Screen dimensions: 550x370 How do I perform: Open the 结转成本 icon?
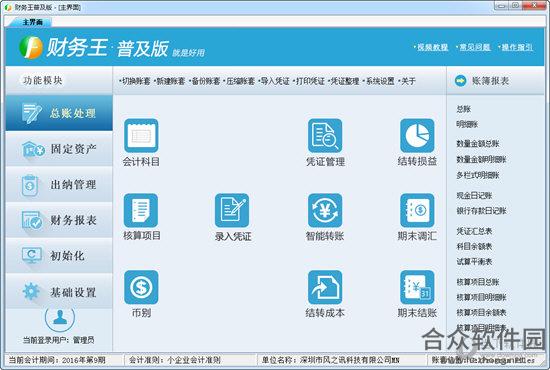tap(325, 287)
